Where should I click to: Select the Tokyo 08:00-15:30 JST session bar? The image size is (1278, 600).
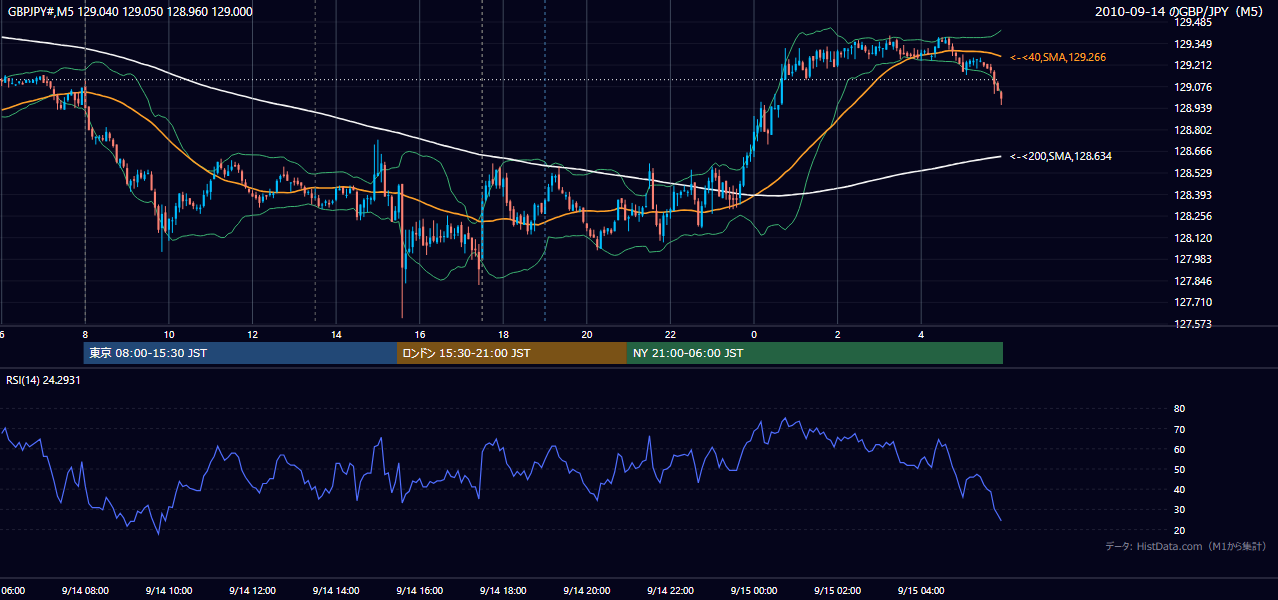coord(241,353)
